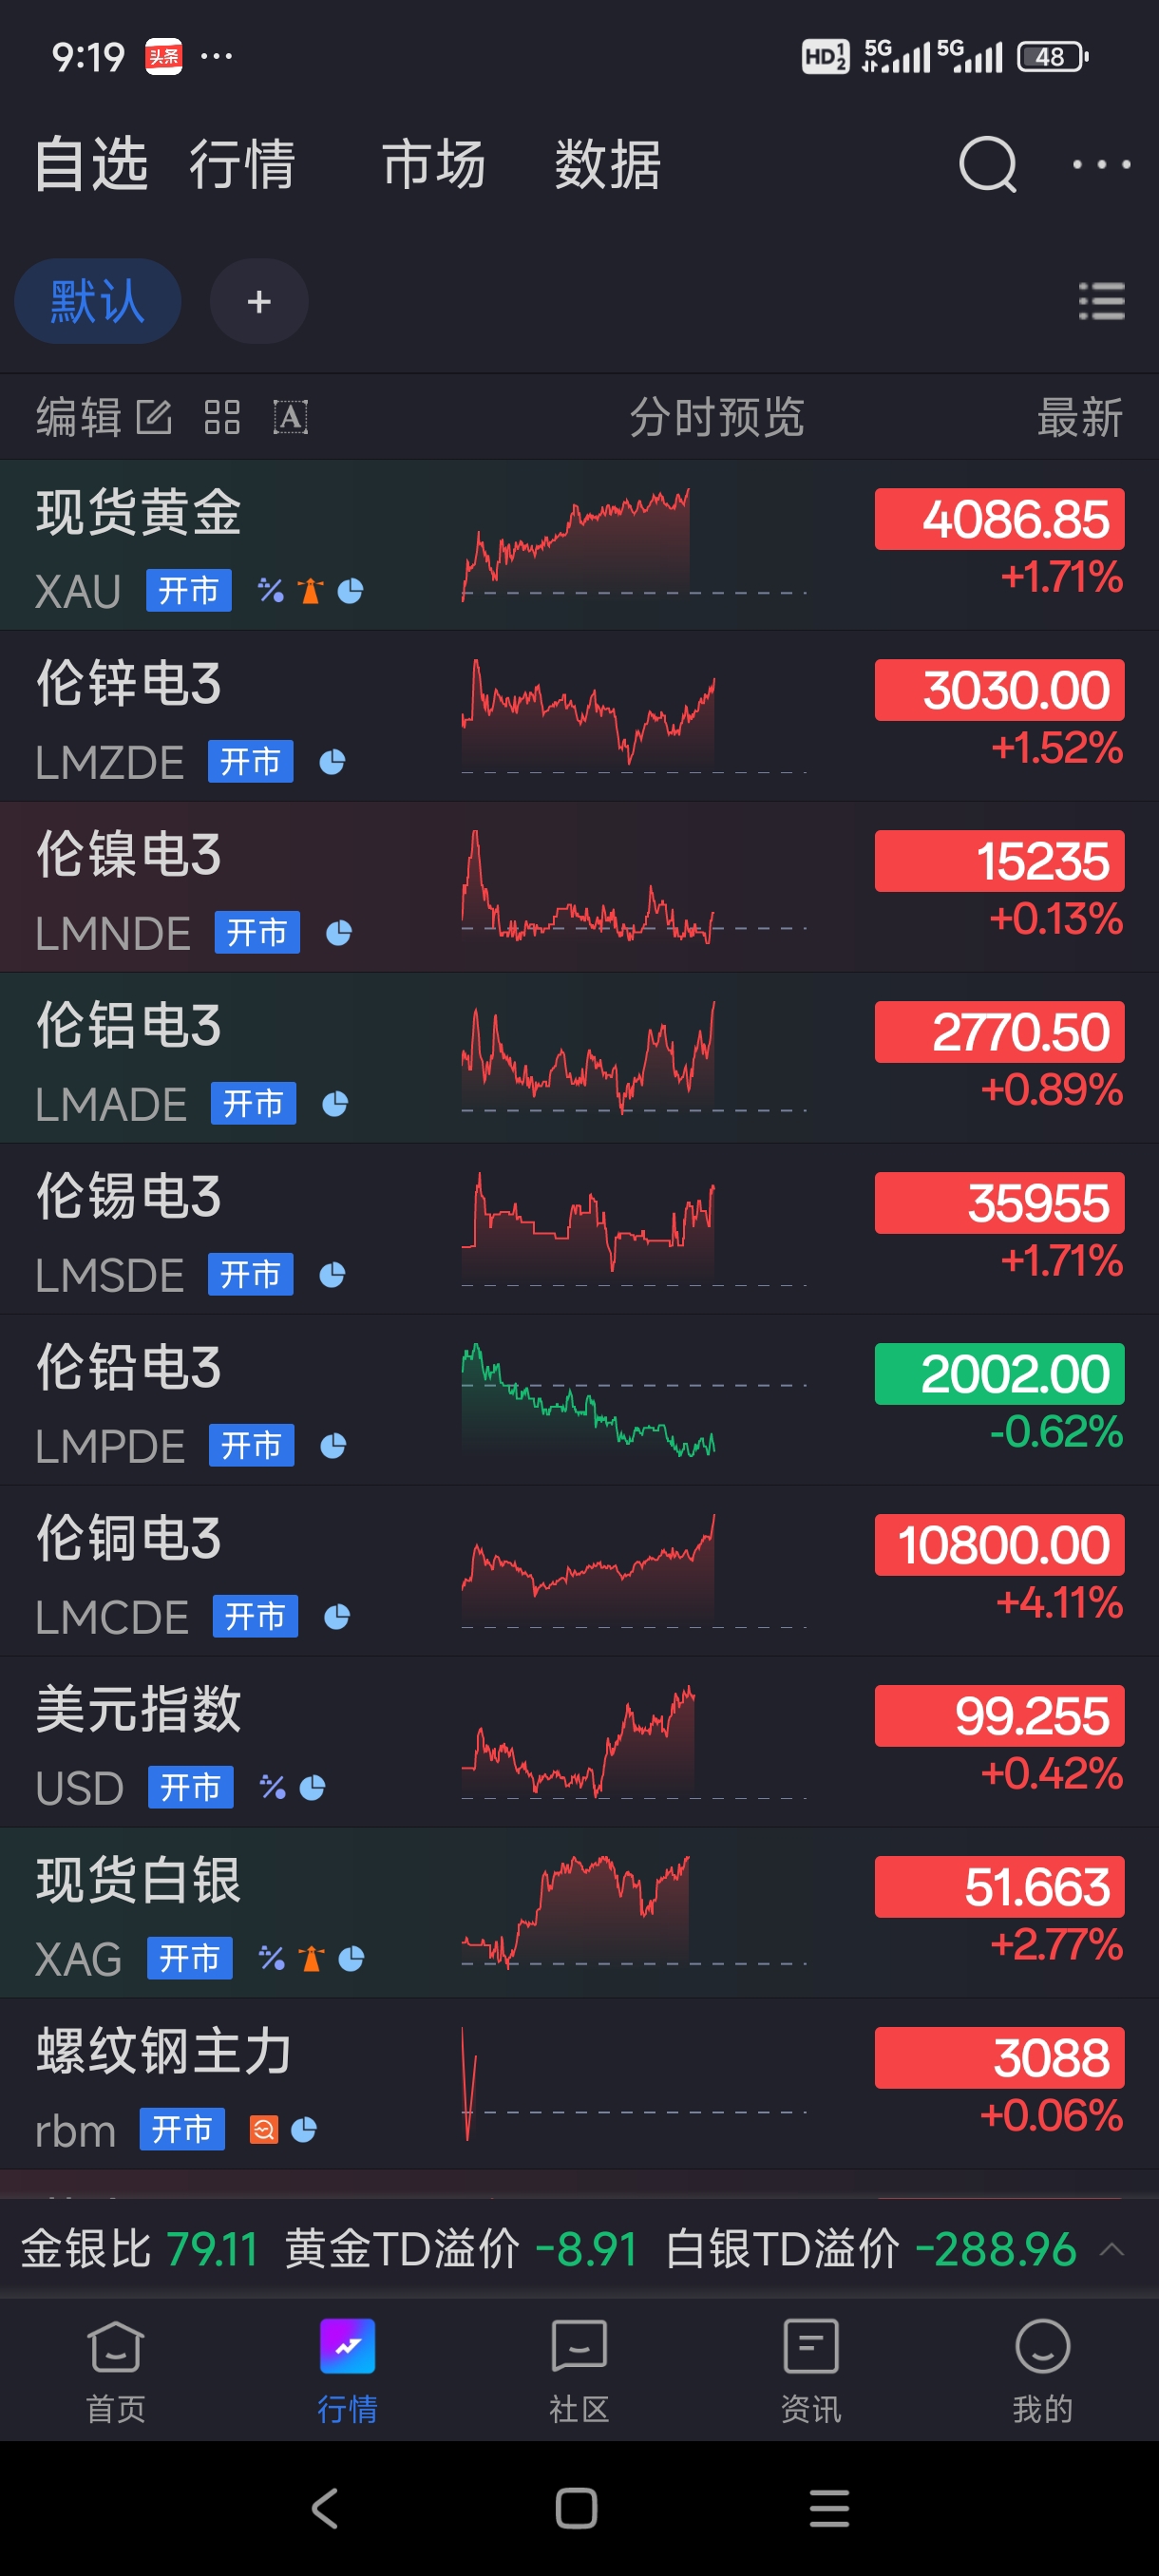Switch to the 市场 tab
The width and height of the screenshot is (1159, 2576).
point(433,164)
